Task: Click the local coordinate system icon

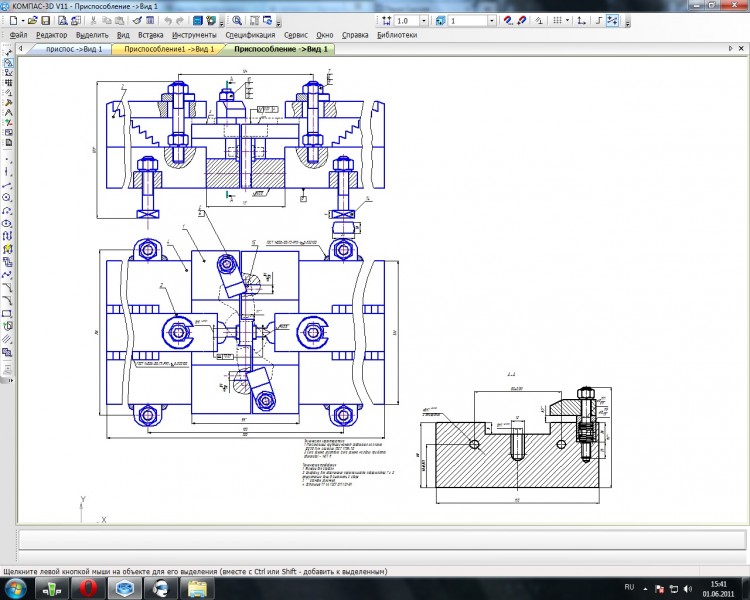Action: [581, 21]
